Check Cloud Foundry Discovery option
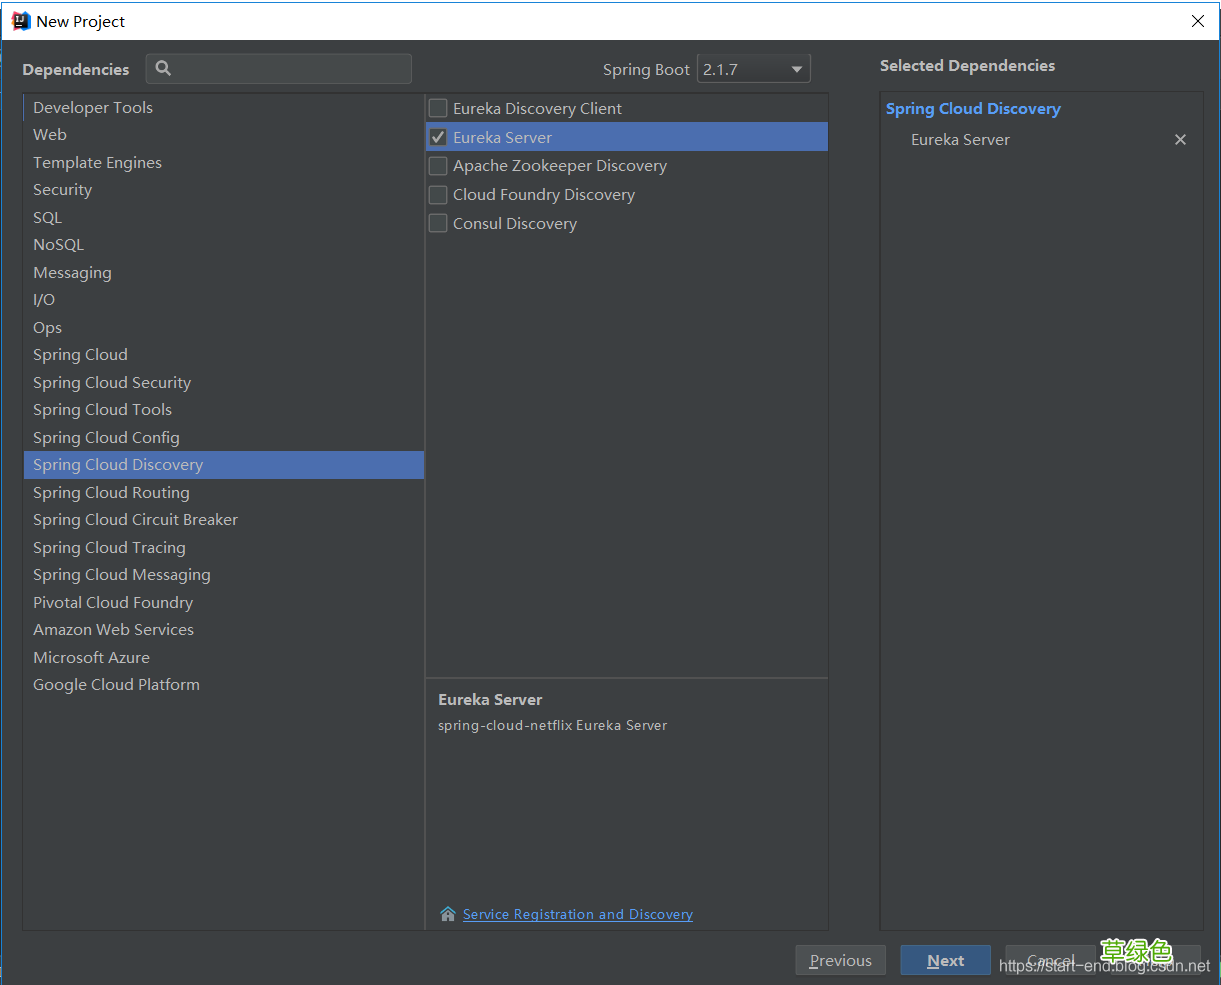The image size is (1221, 985). coord(438,195)
